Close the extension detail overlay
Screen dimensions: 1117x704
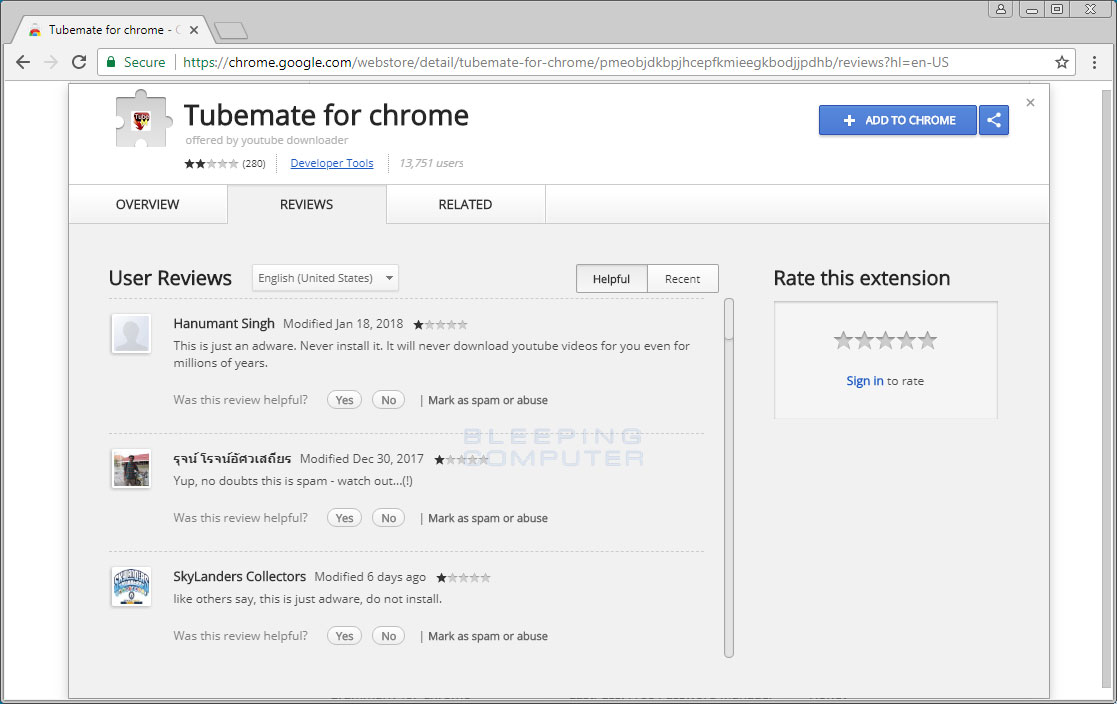pos(1030,103)
